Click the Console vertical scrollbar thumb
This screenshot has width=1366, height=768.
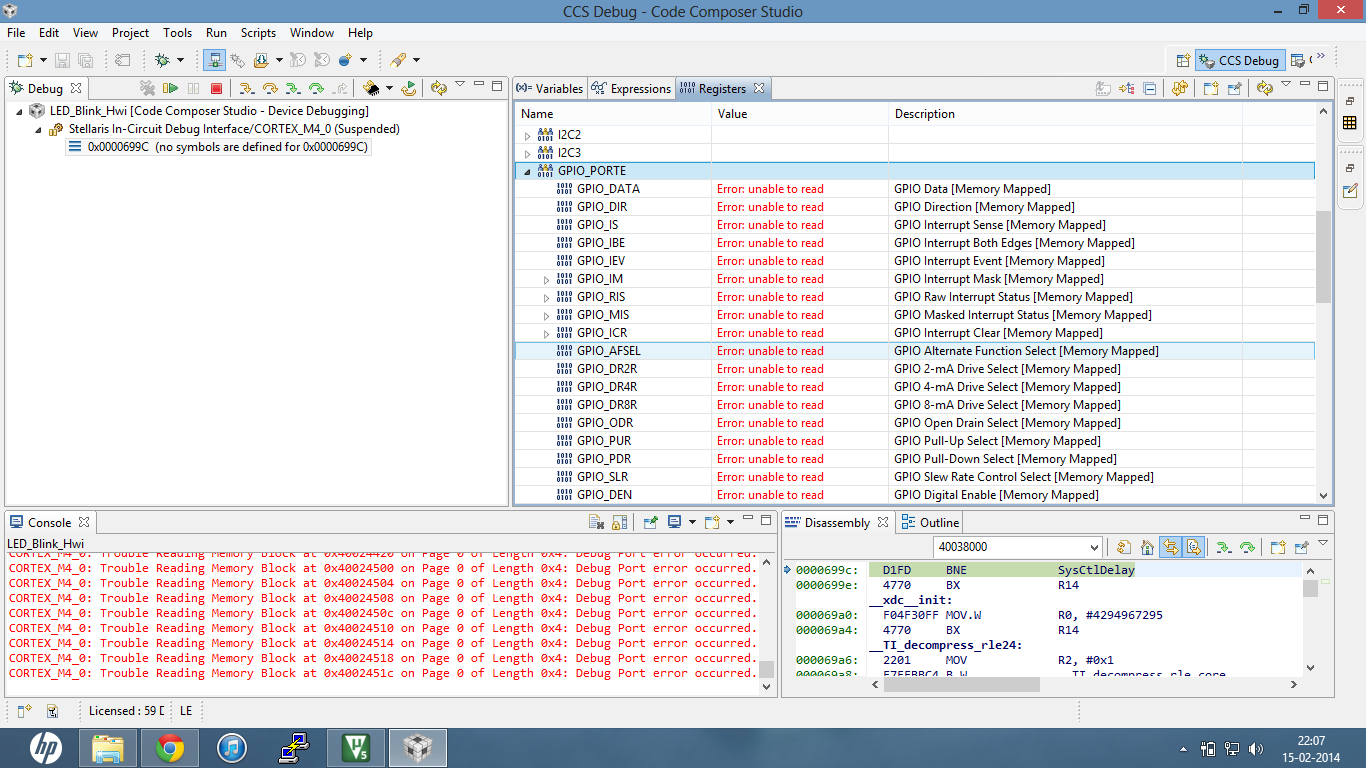(767, 669)
